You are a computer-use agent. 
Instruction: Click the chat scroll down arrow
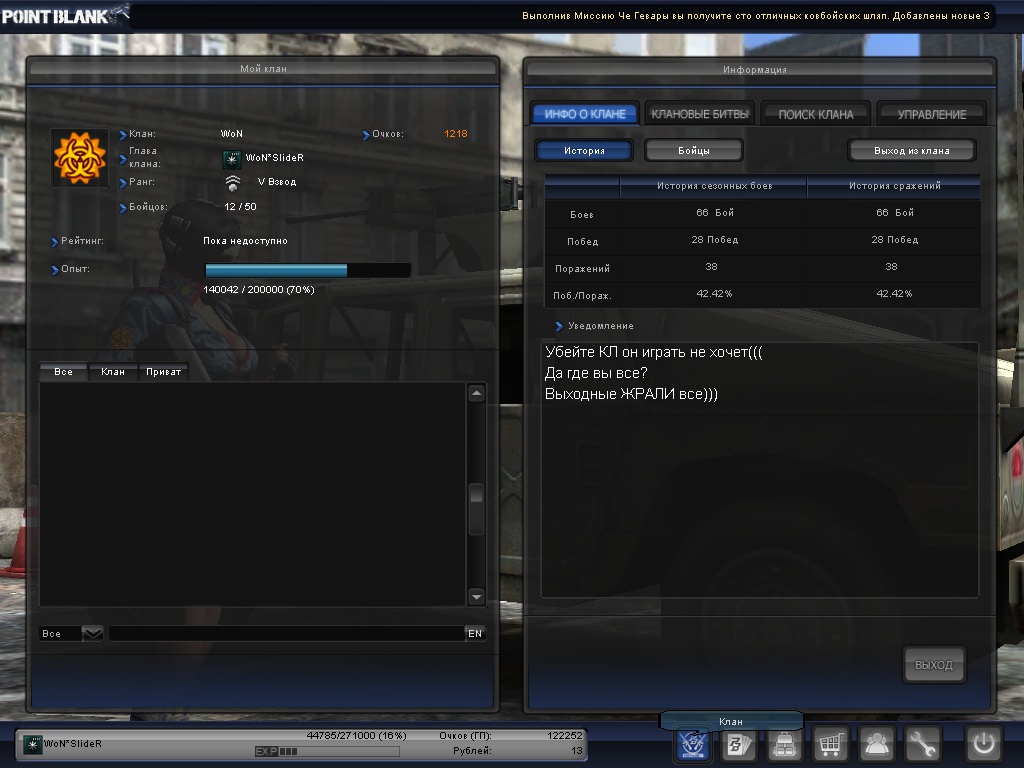[x=476, y=596]
